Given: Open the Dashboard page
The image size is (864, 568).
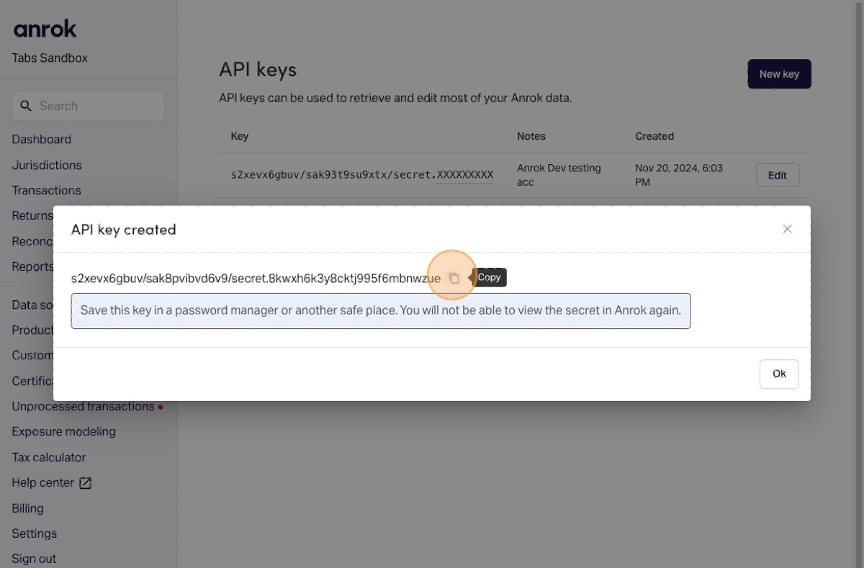Looking at the screenshot, I should [41, 139].
